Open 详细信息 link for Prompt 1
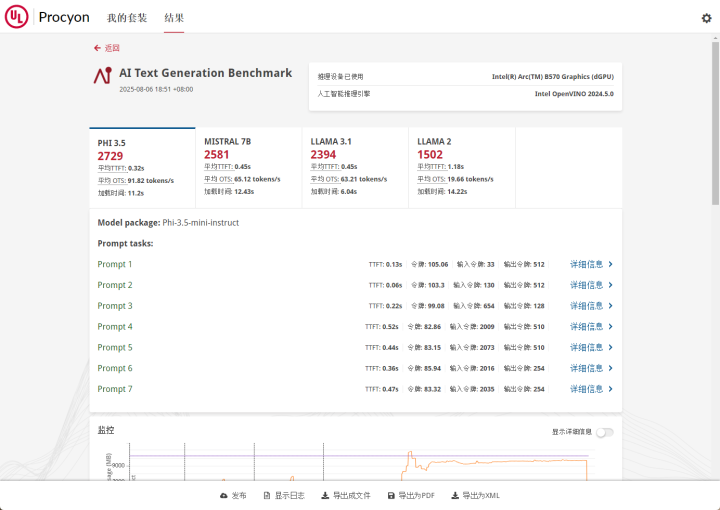 coord(586,264)
